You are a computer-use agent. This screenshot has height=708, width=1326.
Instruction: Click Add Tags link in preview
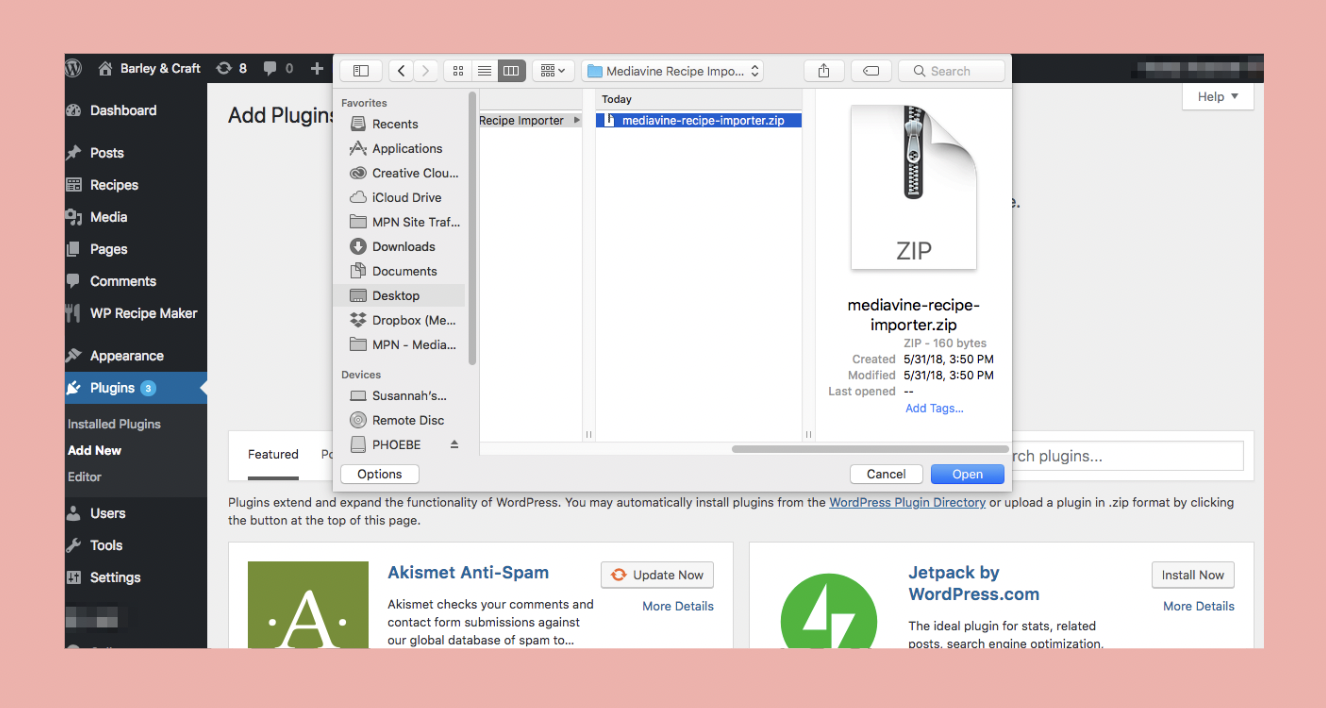pyautogui.click(x=934, y=408)
